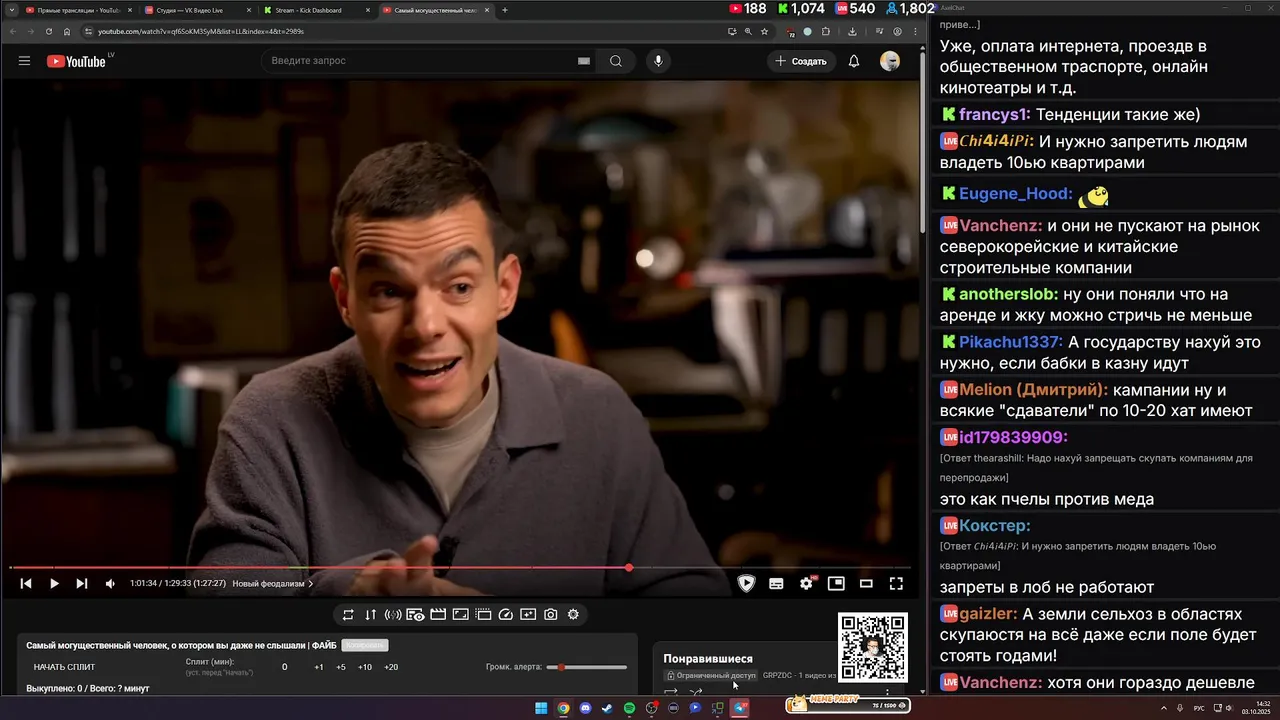Adjust the 'Громк. алерта' volume slider
Screen dimensions: 1280x720
click(x=587, y=667)
